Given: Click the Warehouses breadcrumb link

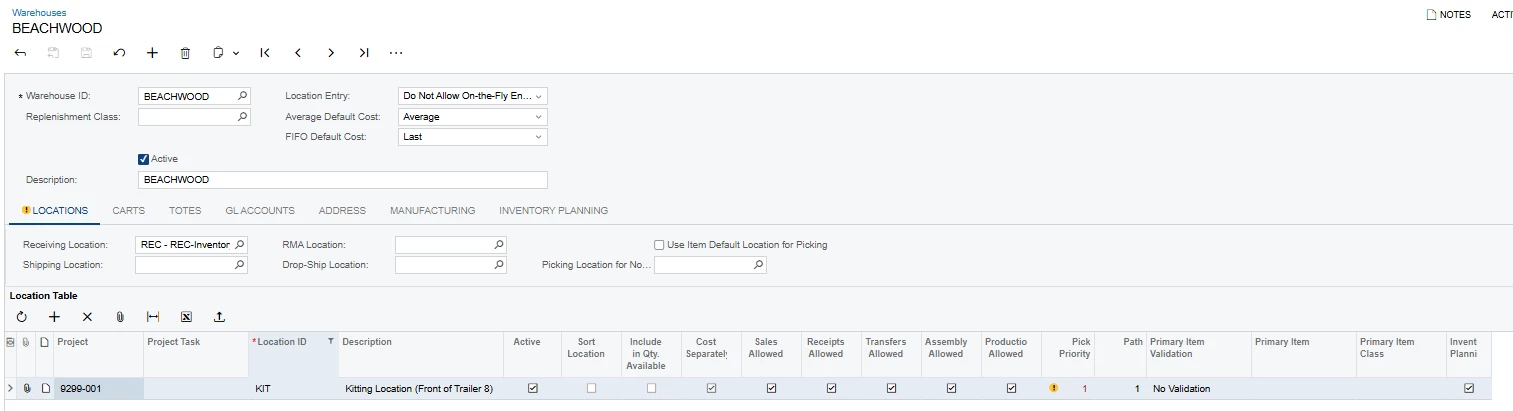Looking at the screenshot, I should (39, 13).
